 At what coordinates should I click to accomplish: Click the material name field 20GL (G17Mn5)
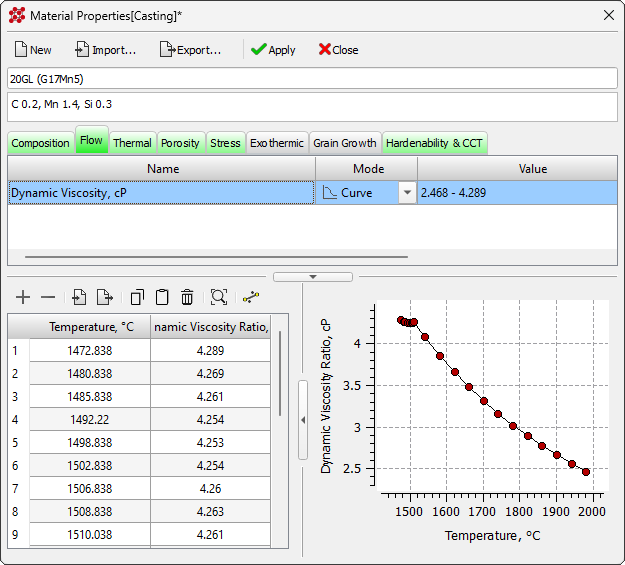tap(312, 78)
